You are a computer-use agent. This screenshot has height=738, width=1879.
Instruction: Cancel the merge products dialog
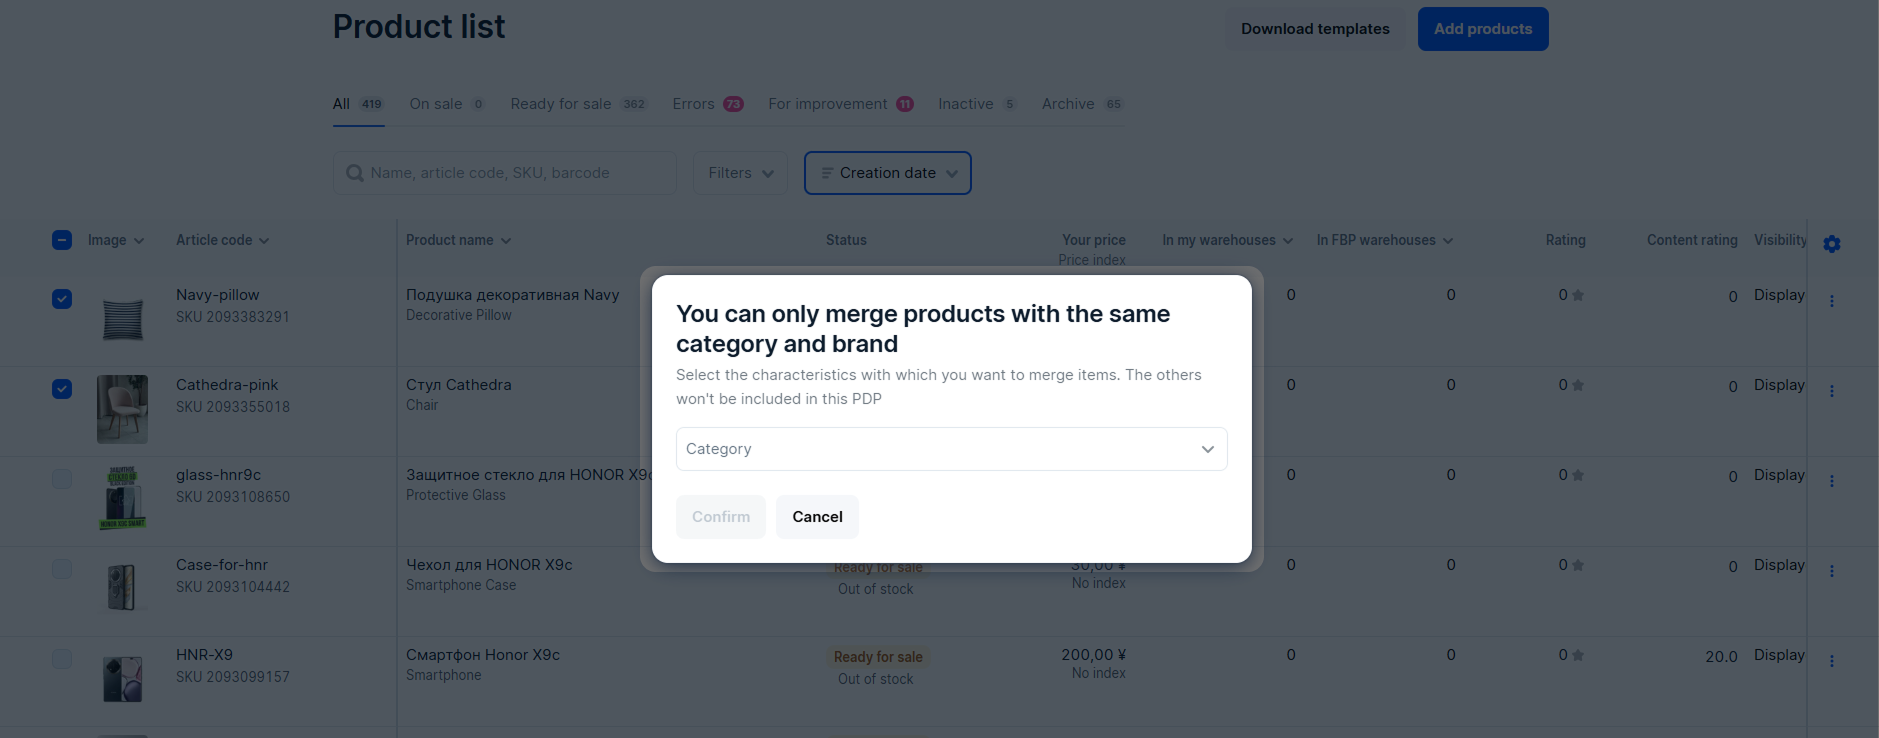pos(817,517)
